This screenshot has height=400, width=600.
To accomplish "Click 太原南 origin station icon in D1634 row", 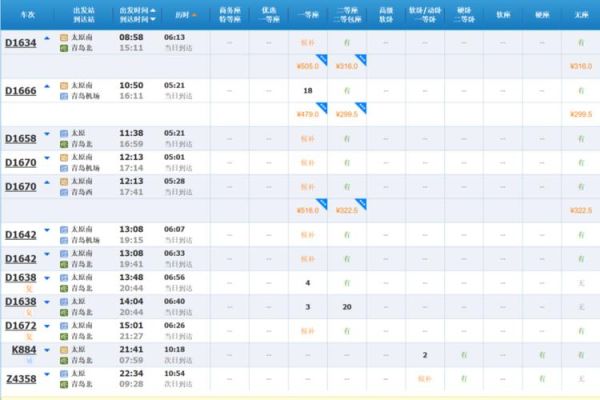I will (x=64, y=38).
